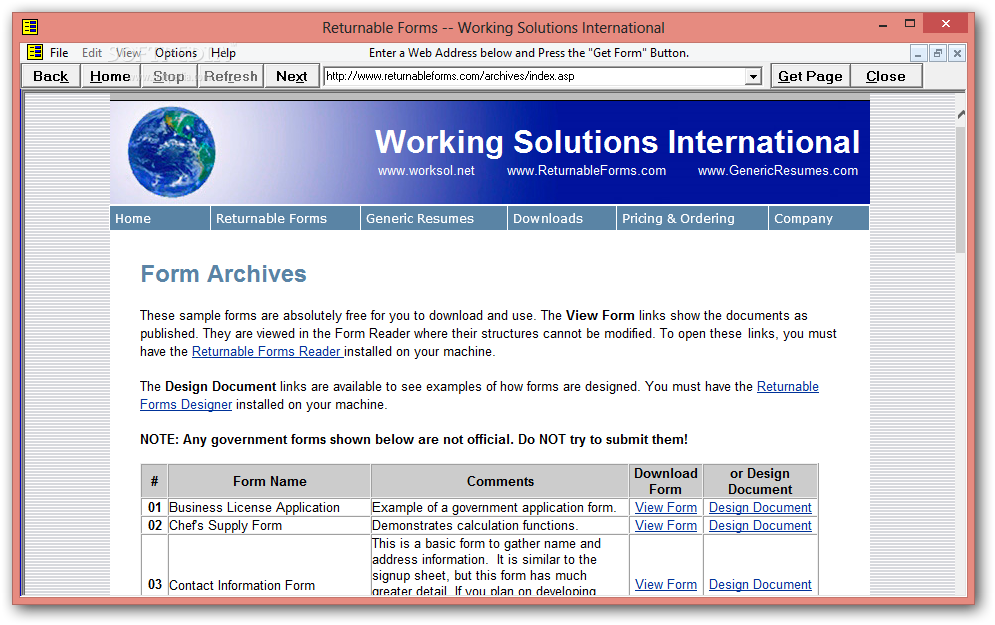The width and height of the screenshot is (995, 625).
Task: Expand the web address dropdown arrow
Action: click(753, 76)
